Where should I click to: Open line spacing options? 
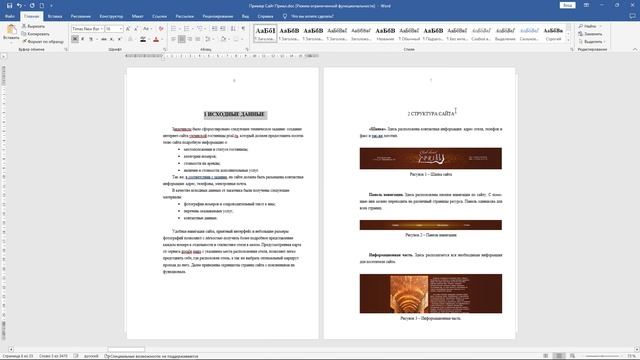(208, 39)
